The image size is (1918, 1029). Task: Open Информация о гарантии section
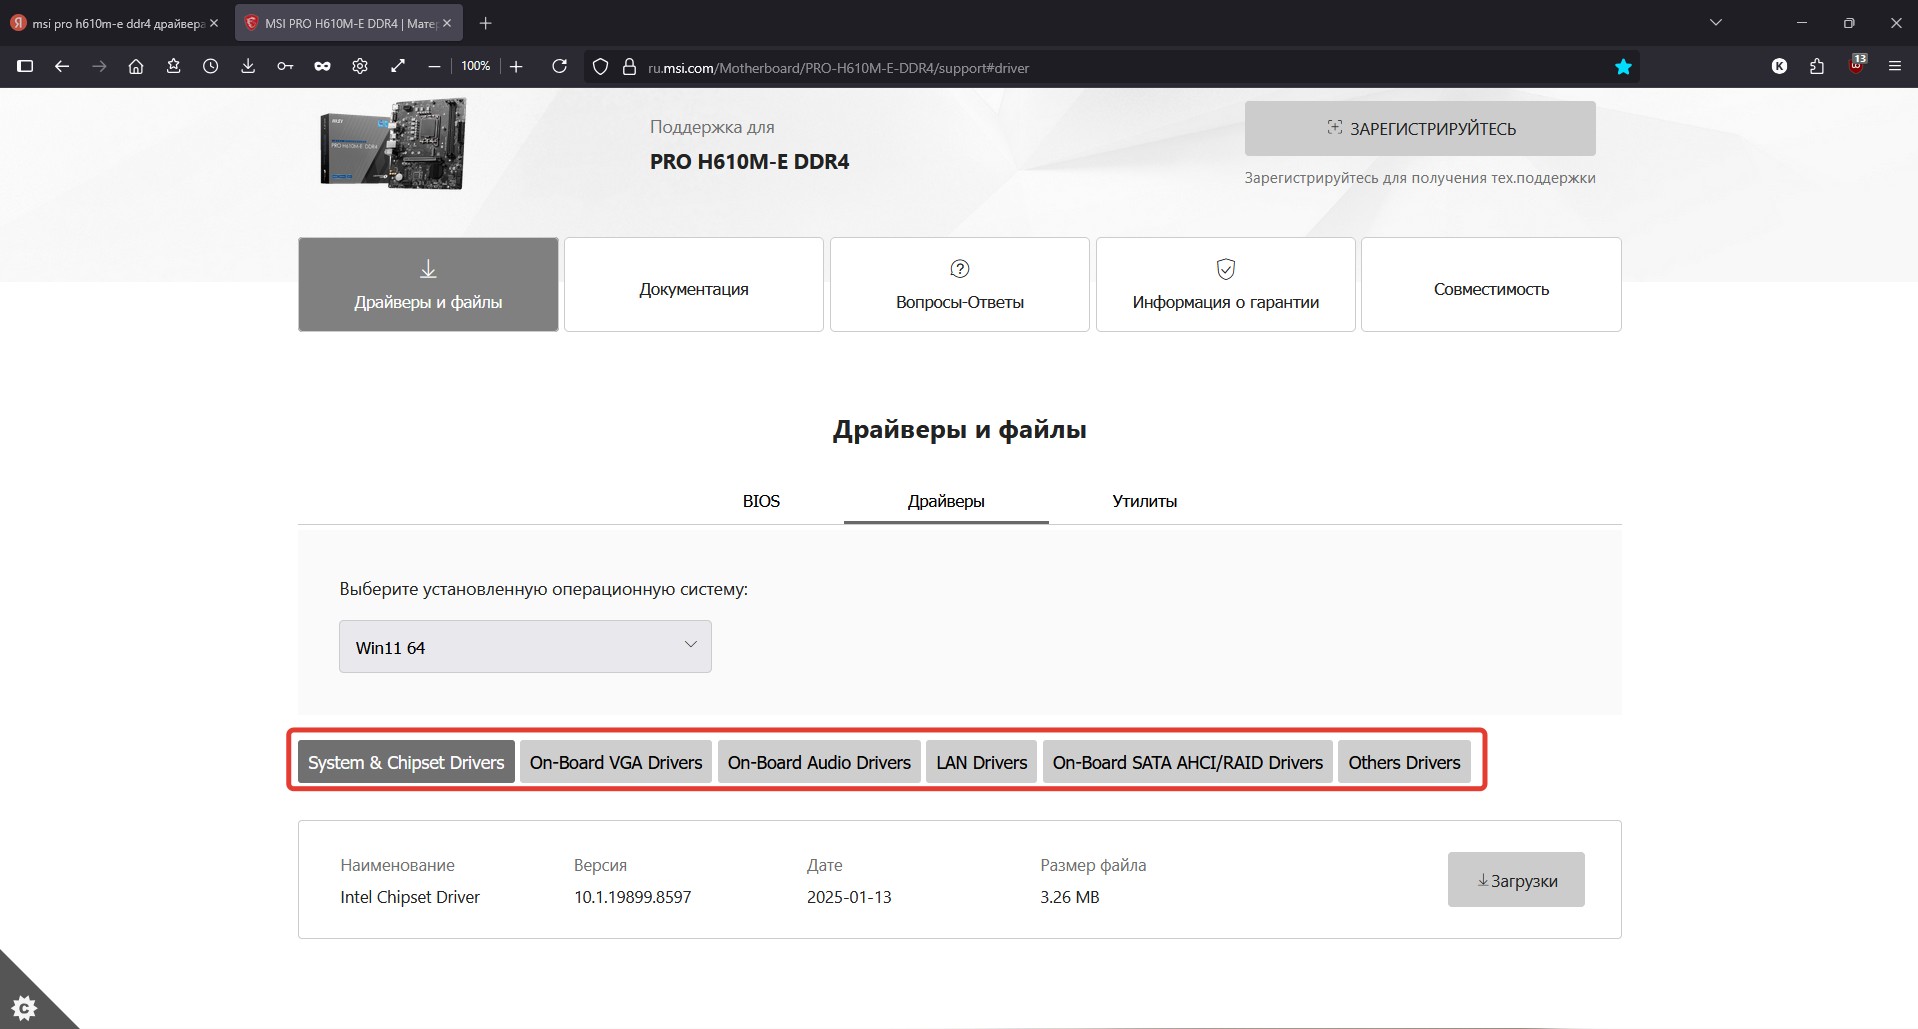[x=1226, y=284]
